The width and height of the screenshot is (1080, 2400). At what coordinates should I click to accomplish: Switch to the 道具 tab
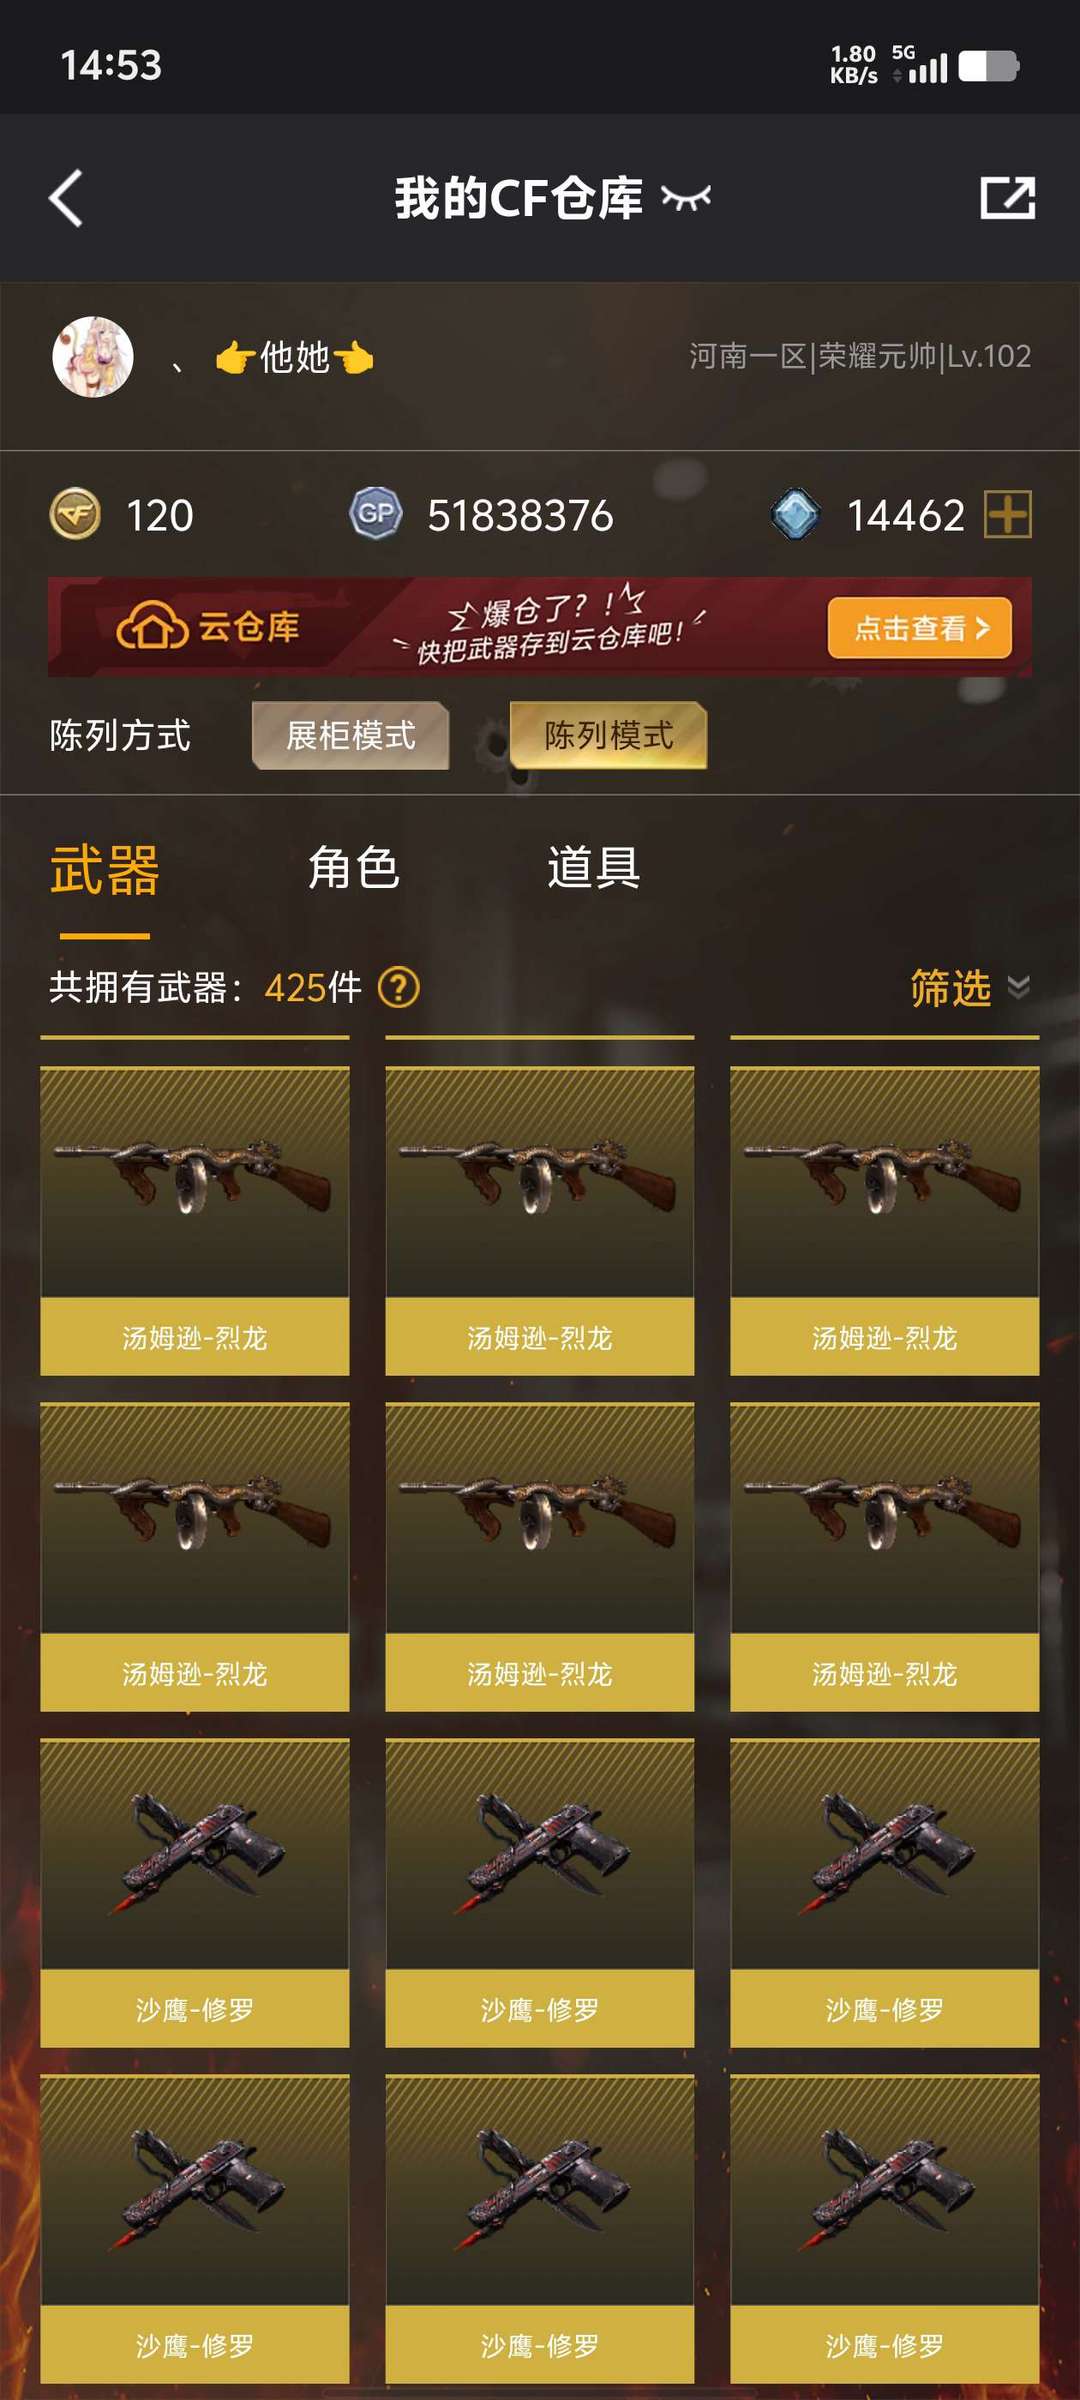pyautogui.click(x=593, y=867)
